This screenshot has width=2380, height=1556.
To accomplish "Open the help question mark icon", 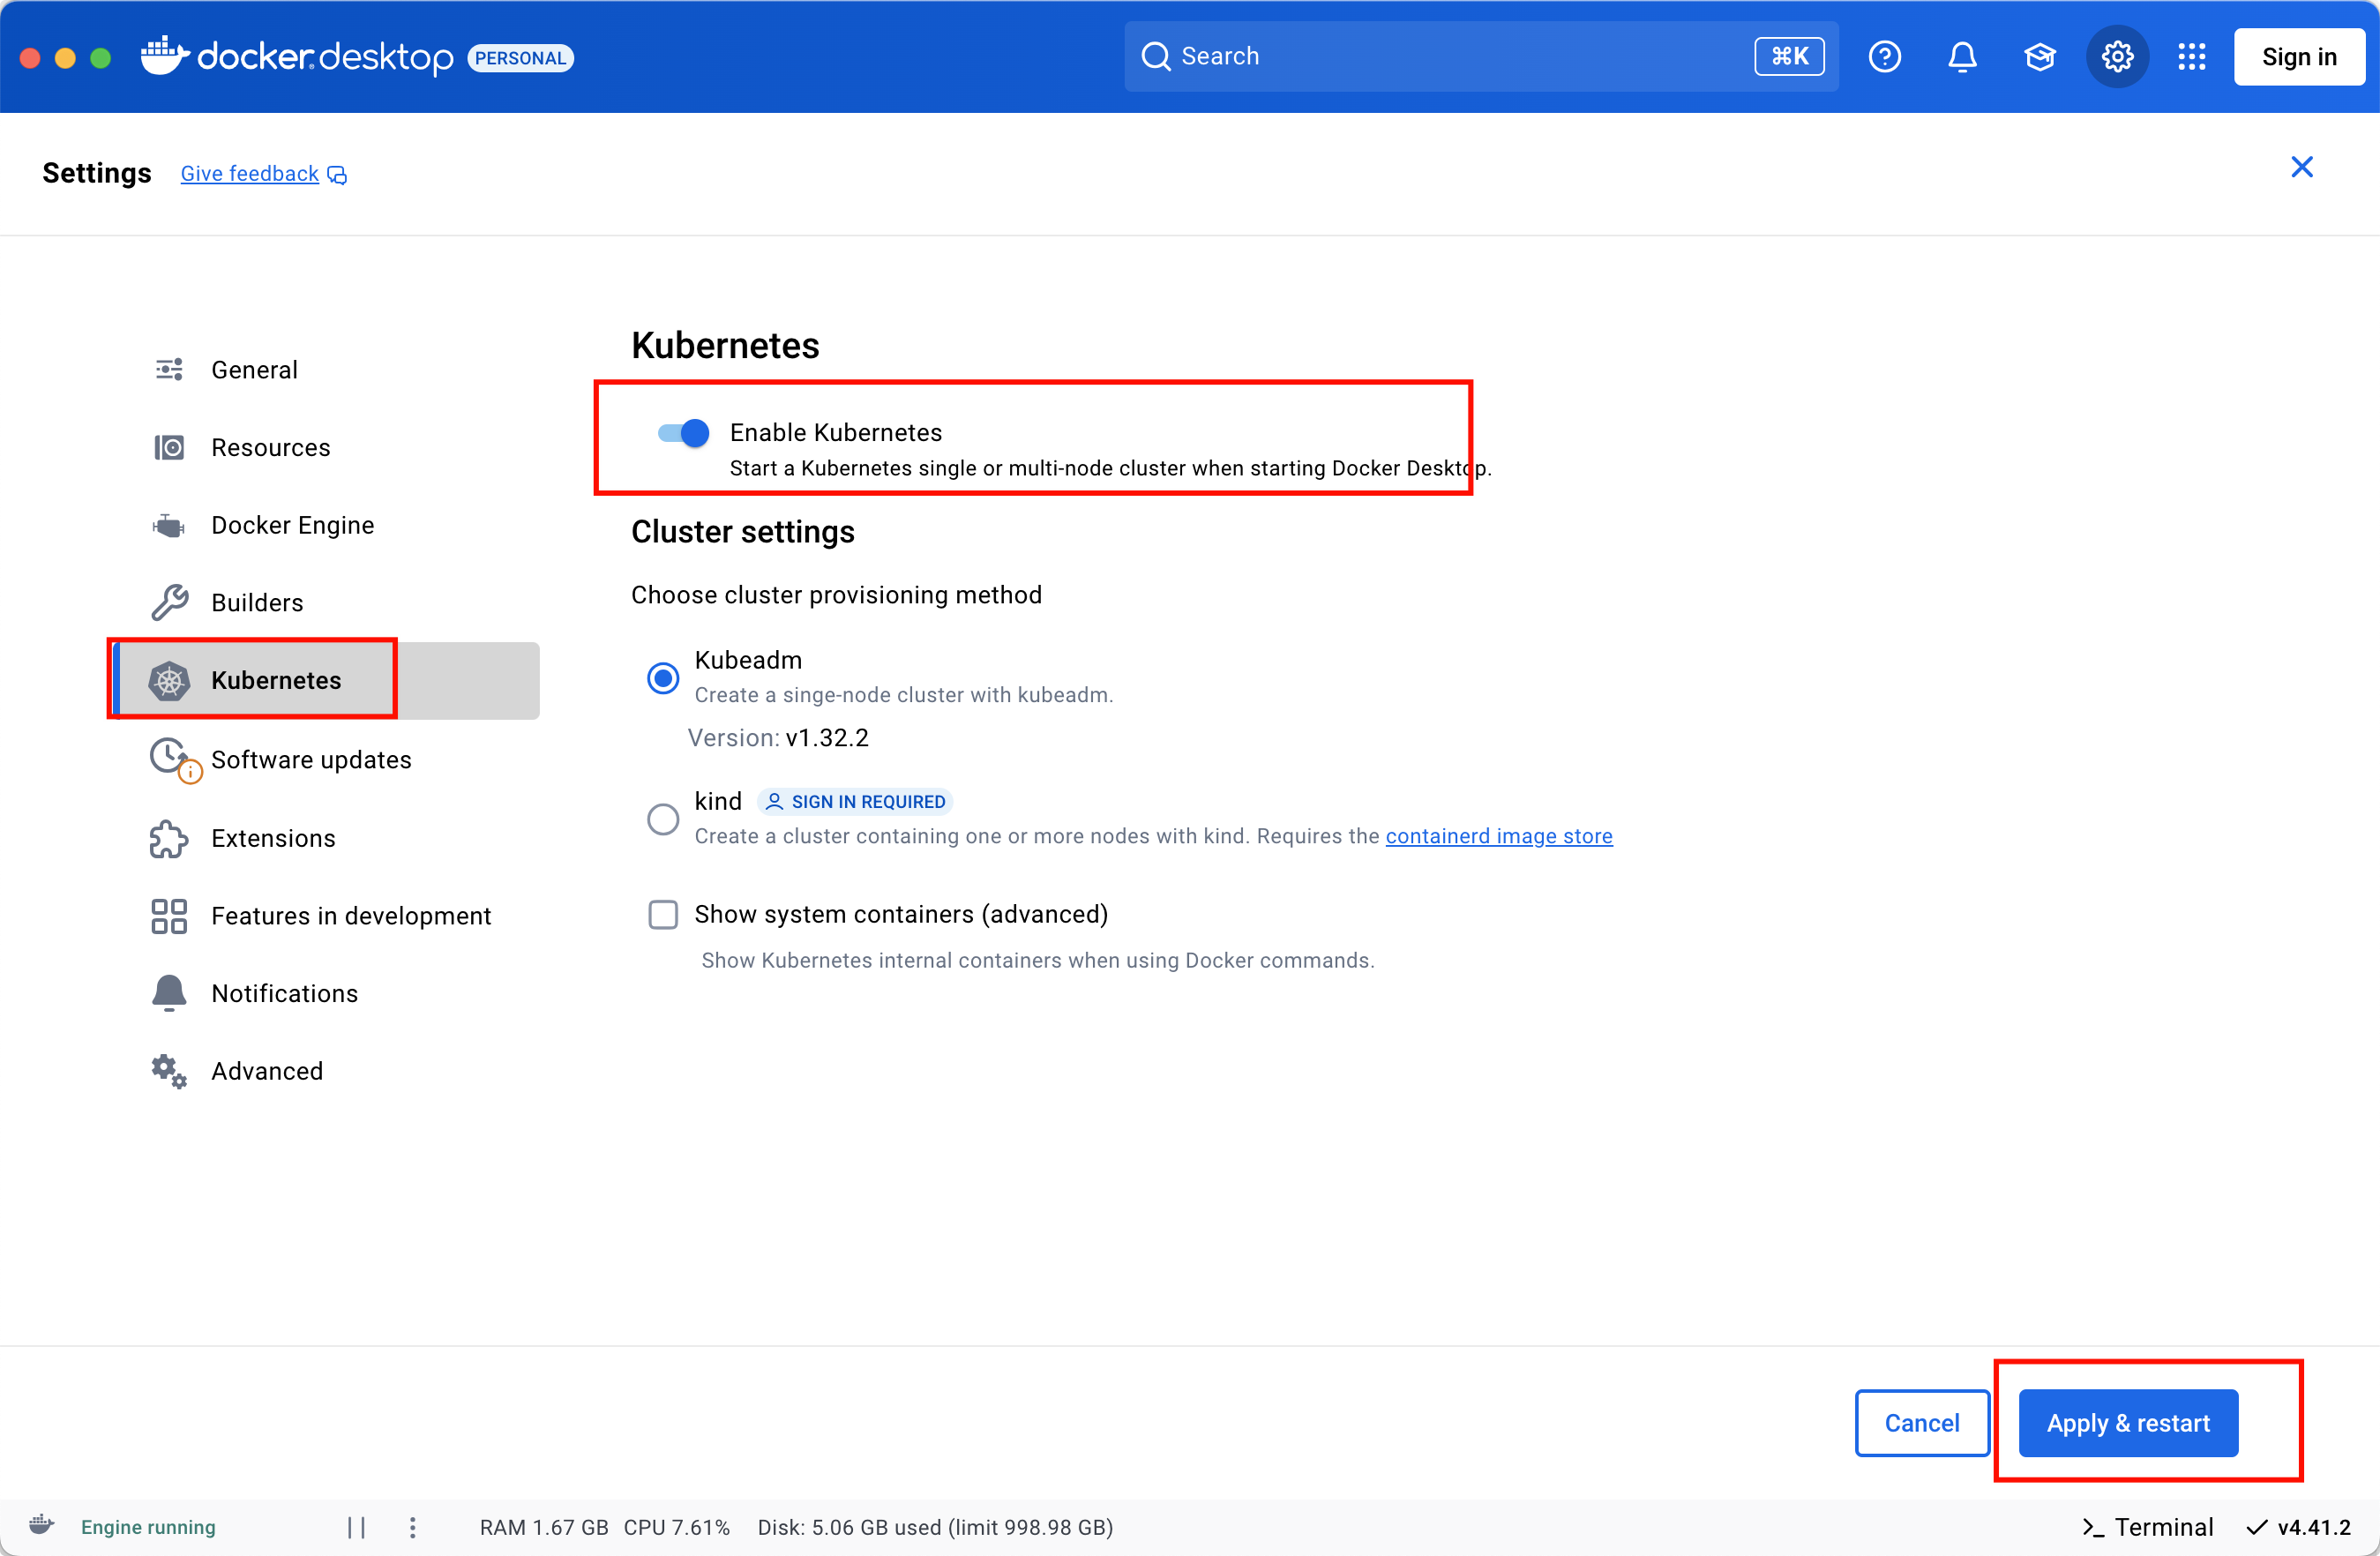I will tap(1884, 57).
